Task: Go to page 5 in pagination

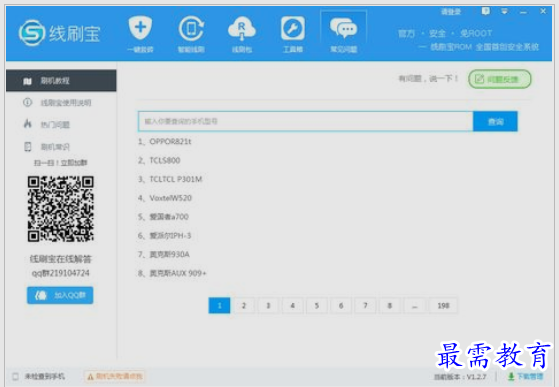Action: [x=317, y=305]
